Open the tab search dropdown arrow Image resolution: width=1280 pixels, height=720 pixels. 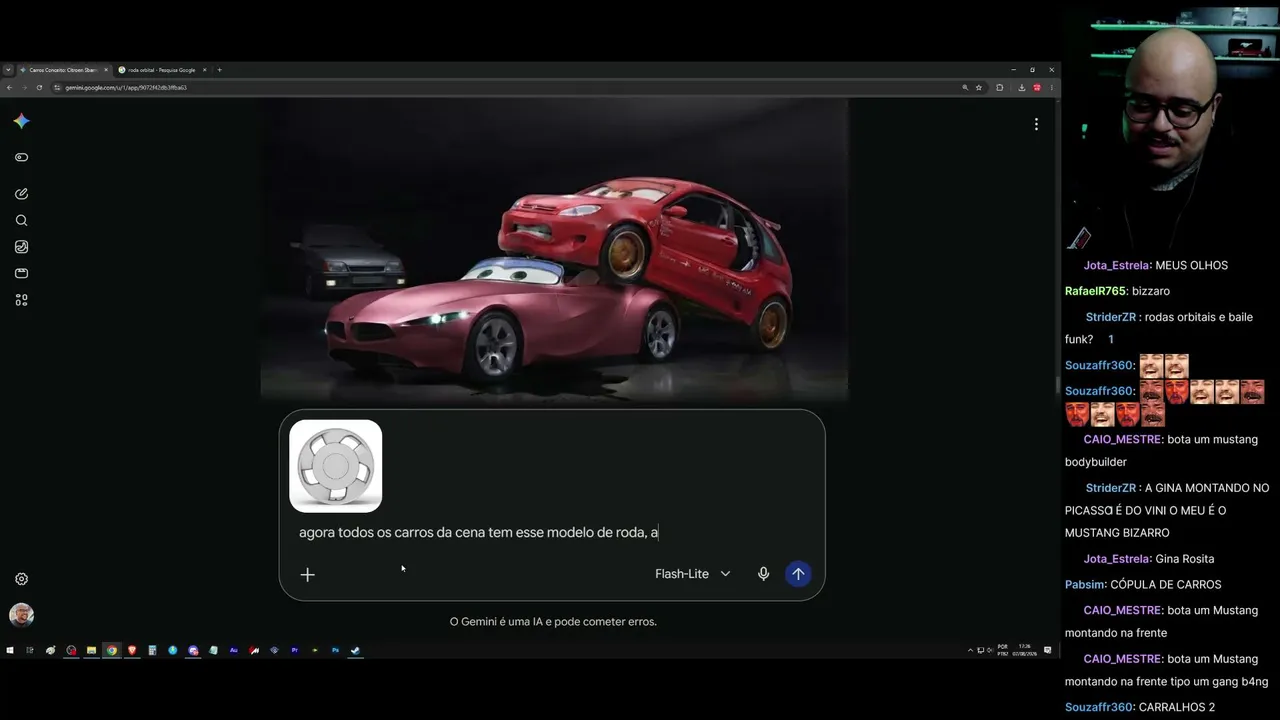(x=8, y=70)
